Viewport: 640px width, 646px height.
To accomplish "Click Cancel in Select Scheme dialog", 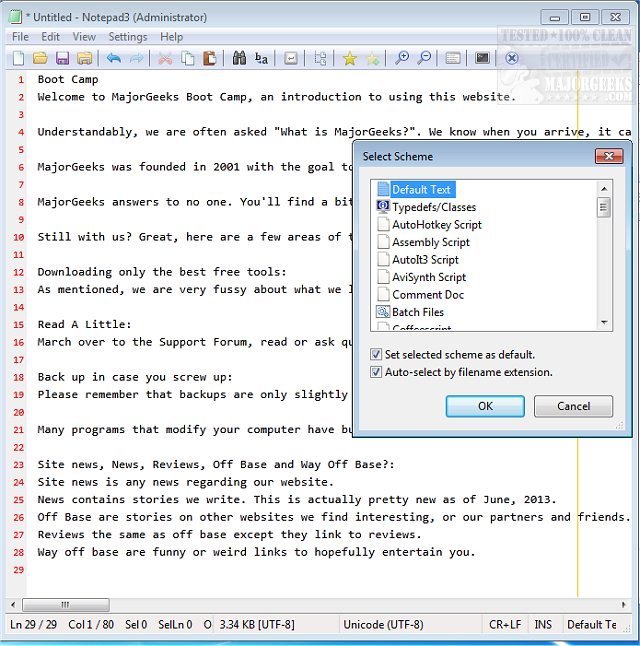I will (573, 406).
